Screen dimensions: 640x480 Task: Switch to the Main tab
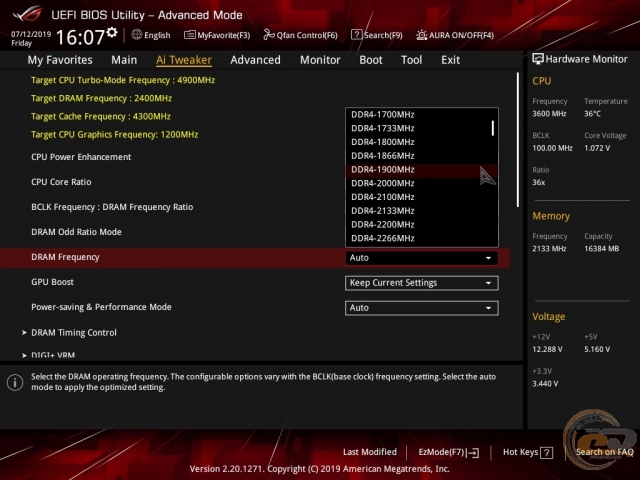click(124, 60)
